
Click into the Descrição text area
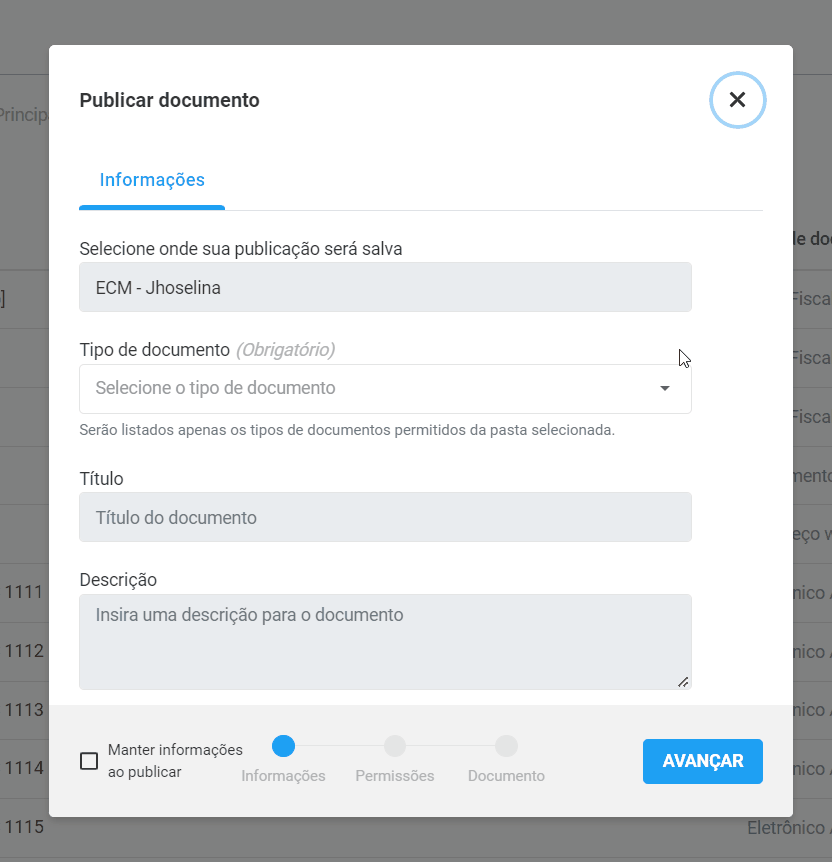(385, 642)
